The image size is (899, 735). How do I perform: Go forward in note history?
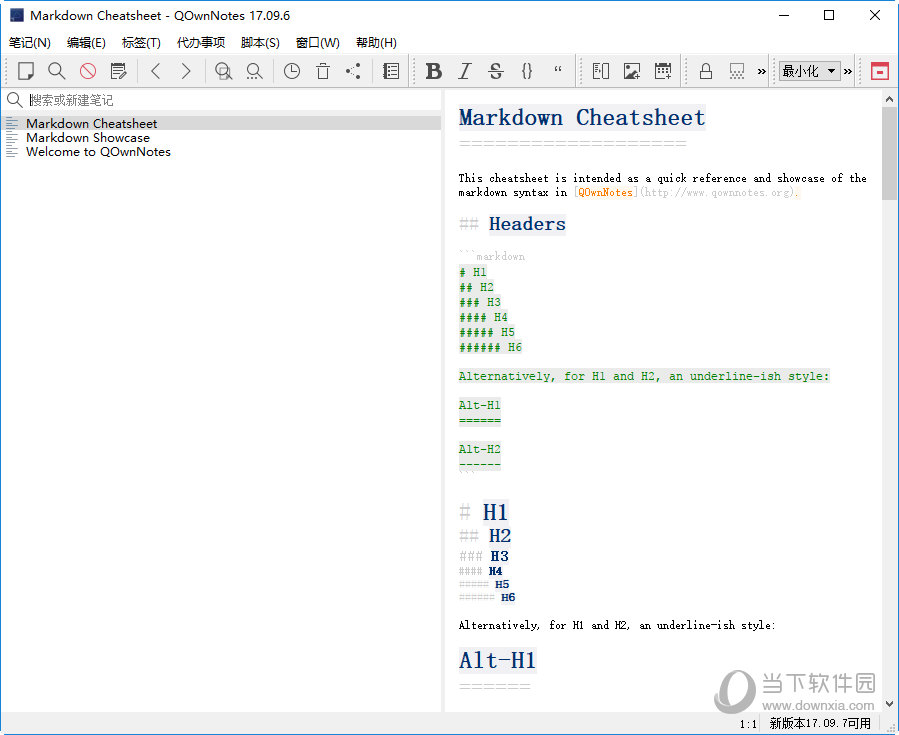coord(186,71)
